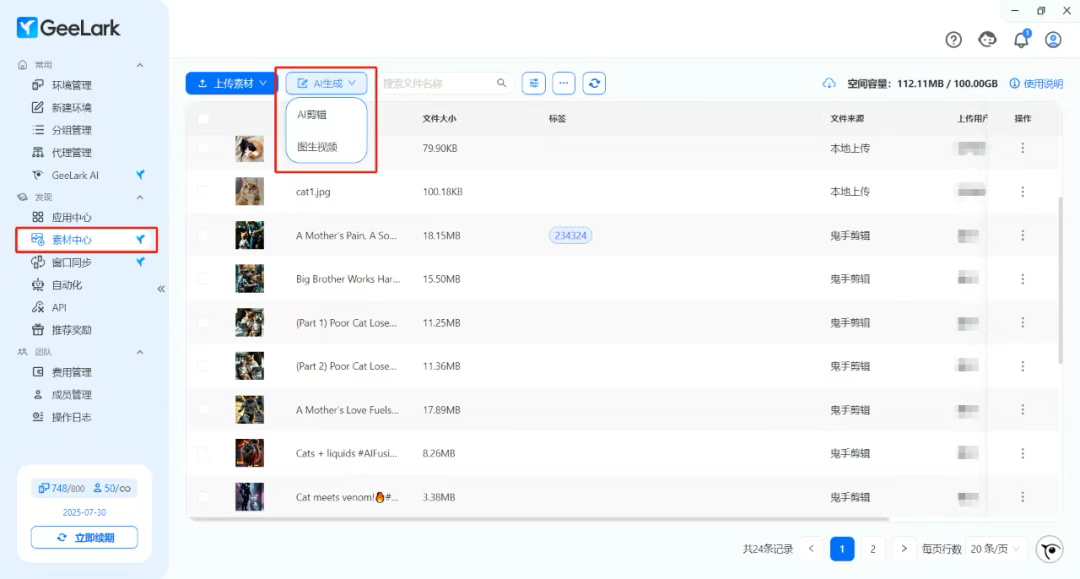This screenshot has width=1080, height=579.
Task: Open the 使用说明 instructions link
Action: 1037,84
